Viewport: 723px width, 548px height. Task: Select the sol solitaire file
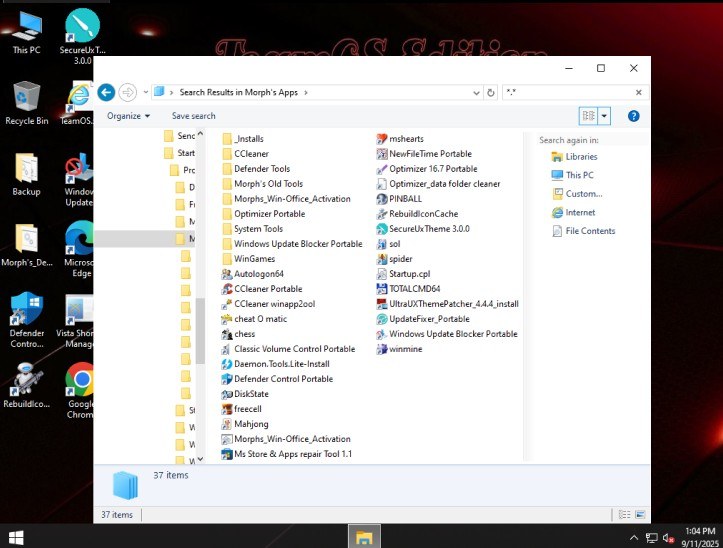pyautogui.click(x=388, y=244)
